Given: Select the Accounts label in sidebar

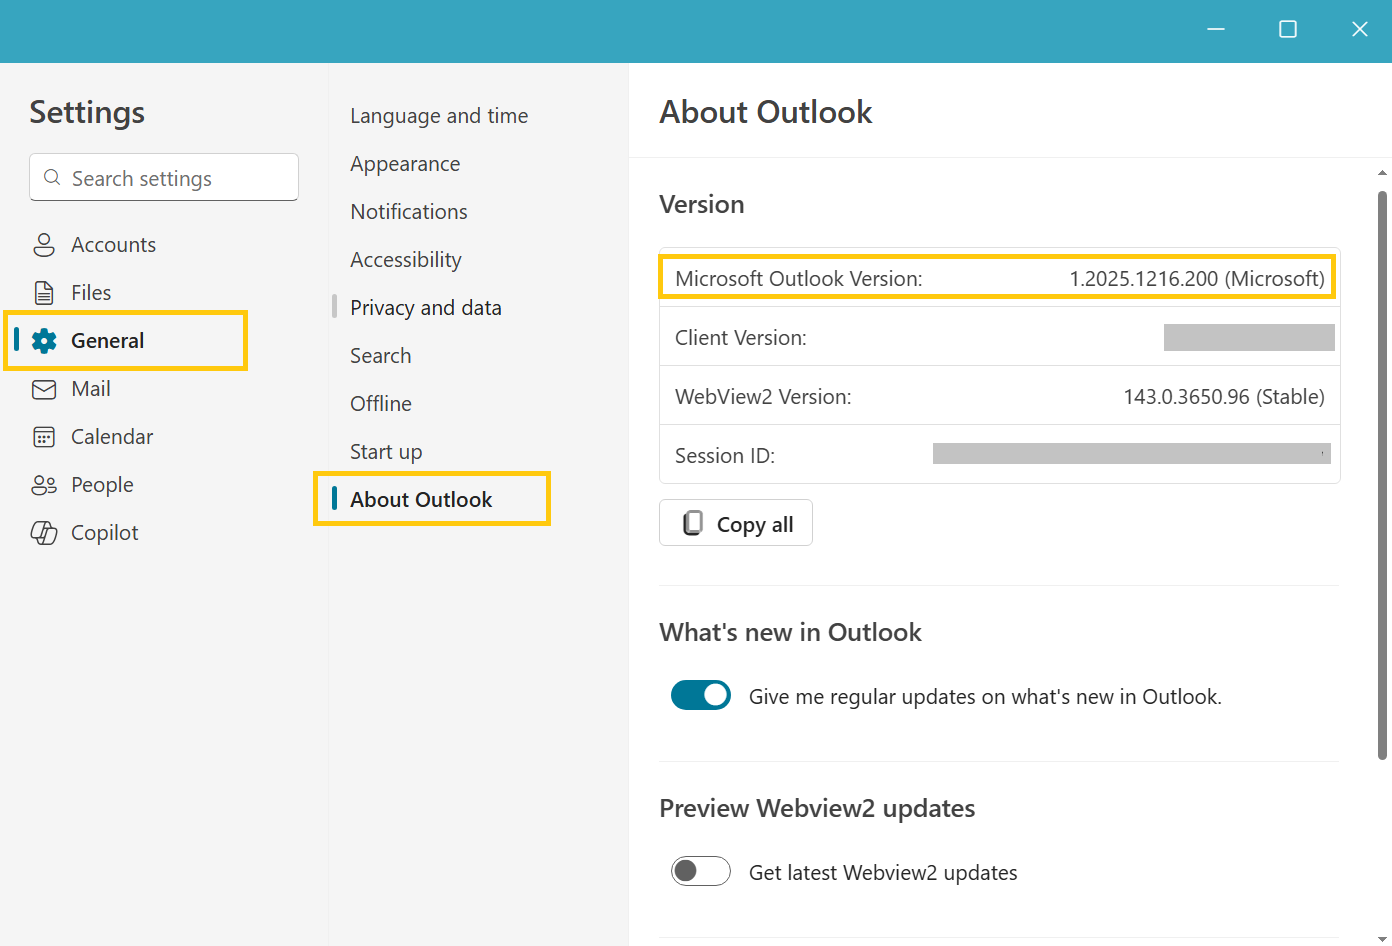Looking at the screenshot, I should pyautogui.click(x=113, y=245).
